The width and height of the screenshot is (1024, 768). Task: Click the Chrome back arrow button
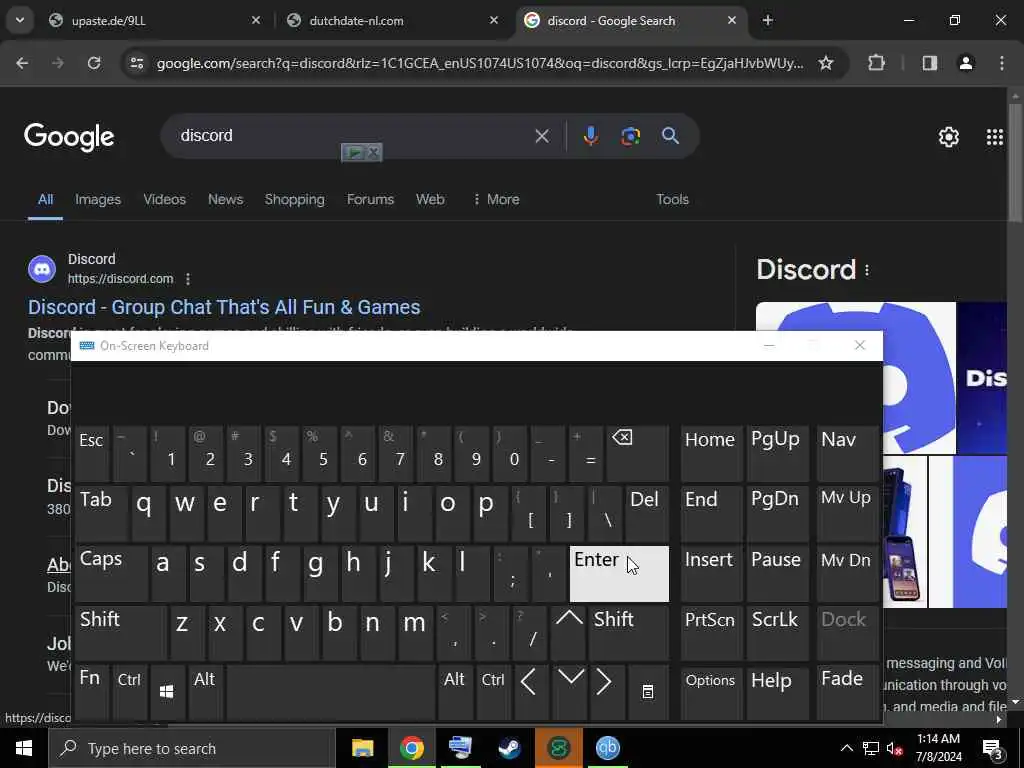pyautogui.click(x=22, y=63)
